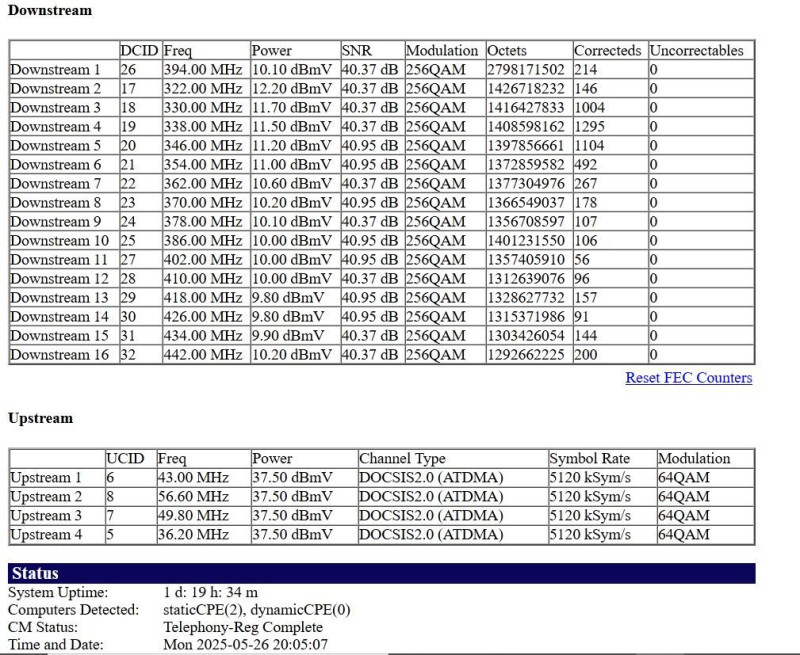Image resolution: width=800 pixels, height=655 pixels.
Task: Click the DCID column header
Action: coord(139,51)
